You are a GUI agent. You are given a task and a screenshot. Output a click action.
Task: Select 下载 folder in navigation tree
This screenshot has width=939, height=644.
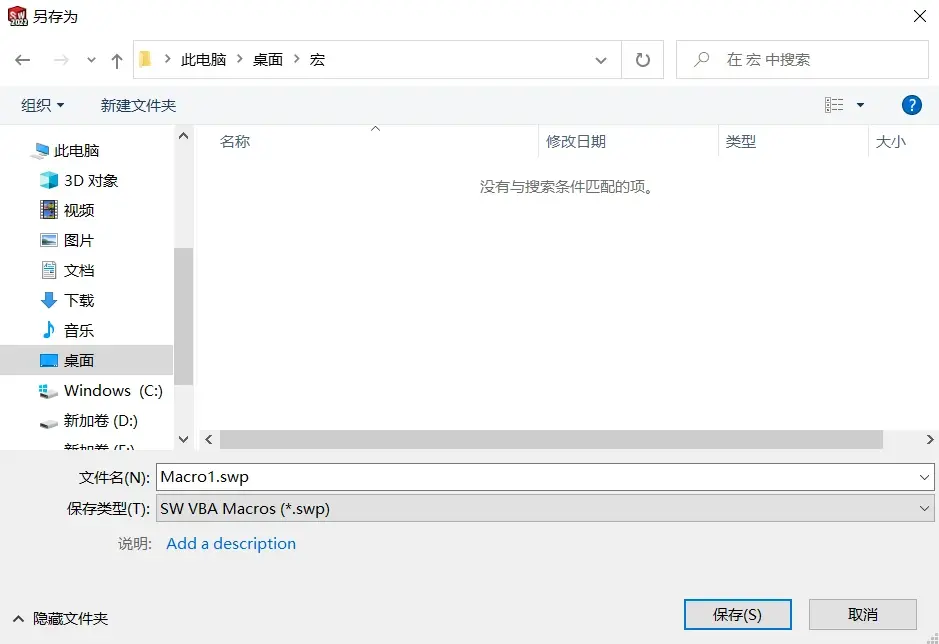[79, 300]
